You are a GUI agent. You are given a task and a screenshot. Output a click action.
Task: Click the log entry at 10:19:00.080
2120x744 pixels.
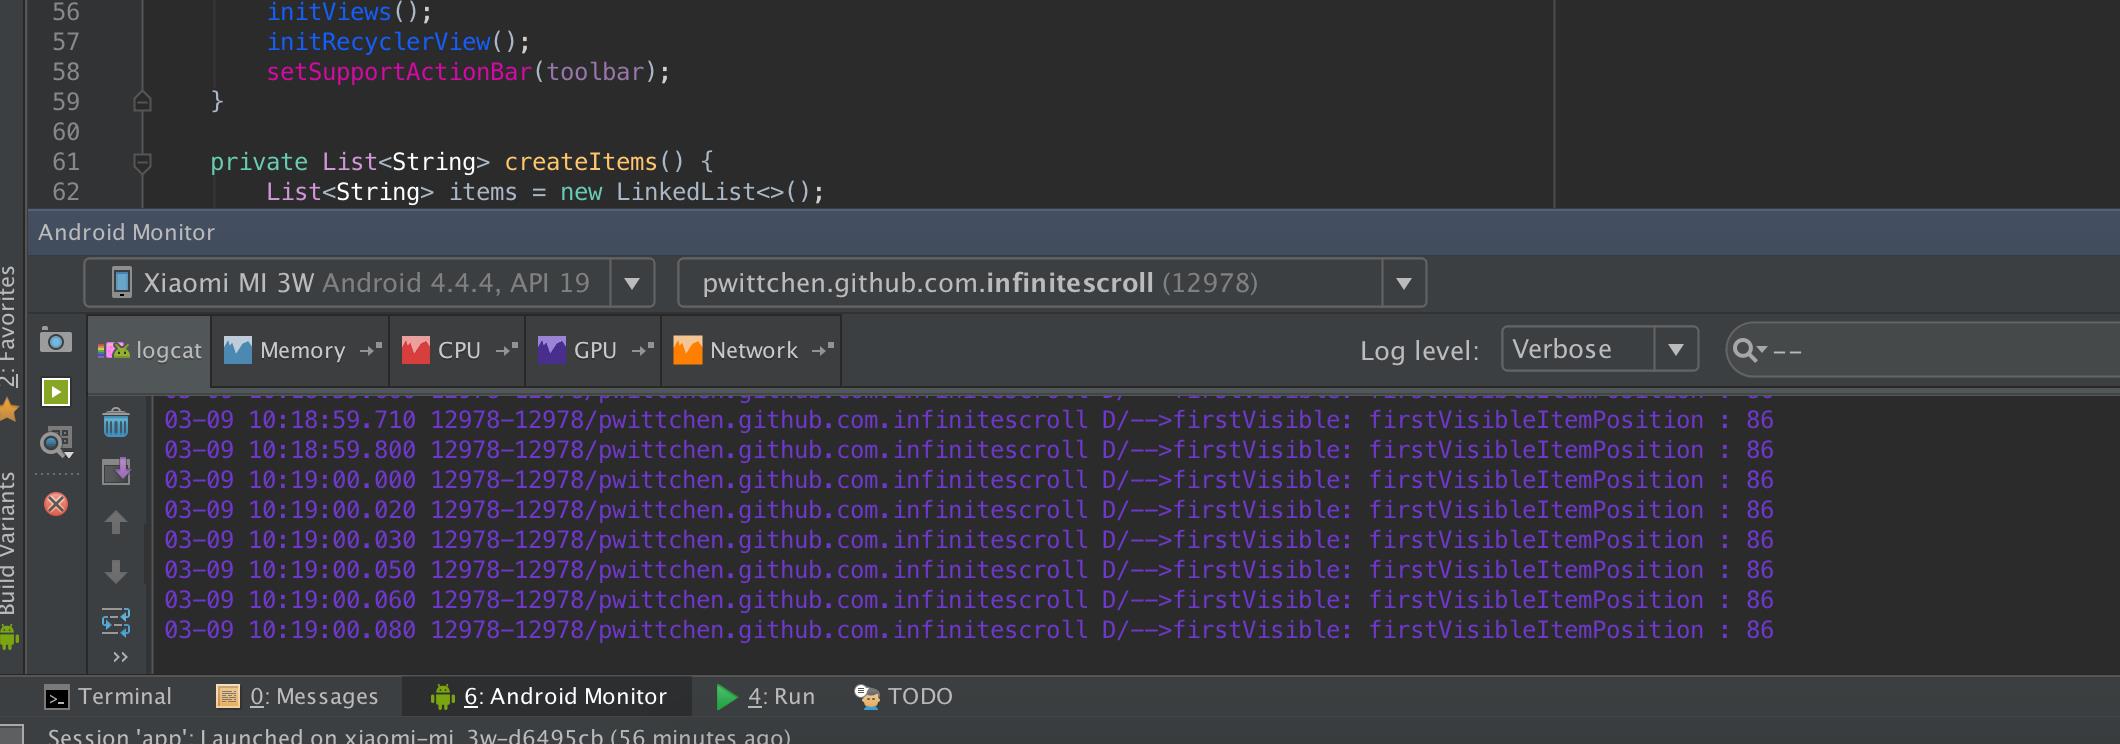[969, 630]
